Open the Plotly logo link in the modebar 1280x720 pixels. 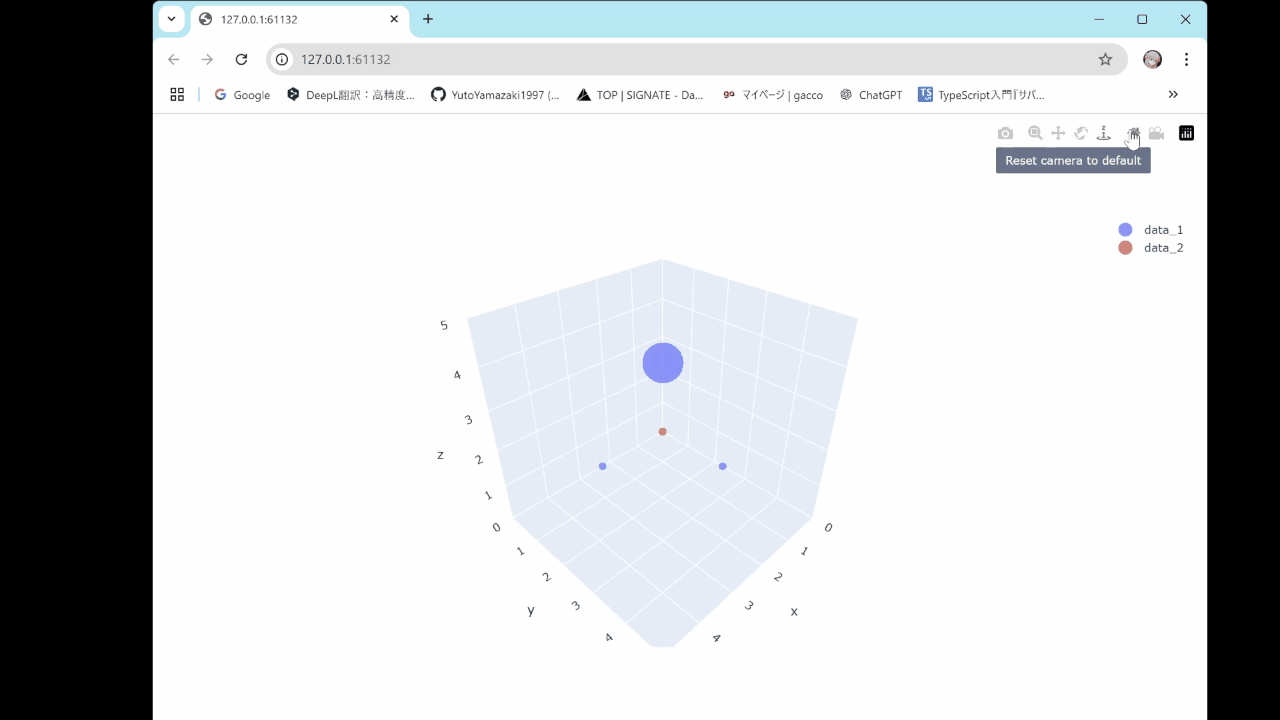[1186, 133]
